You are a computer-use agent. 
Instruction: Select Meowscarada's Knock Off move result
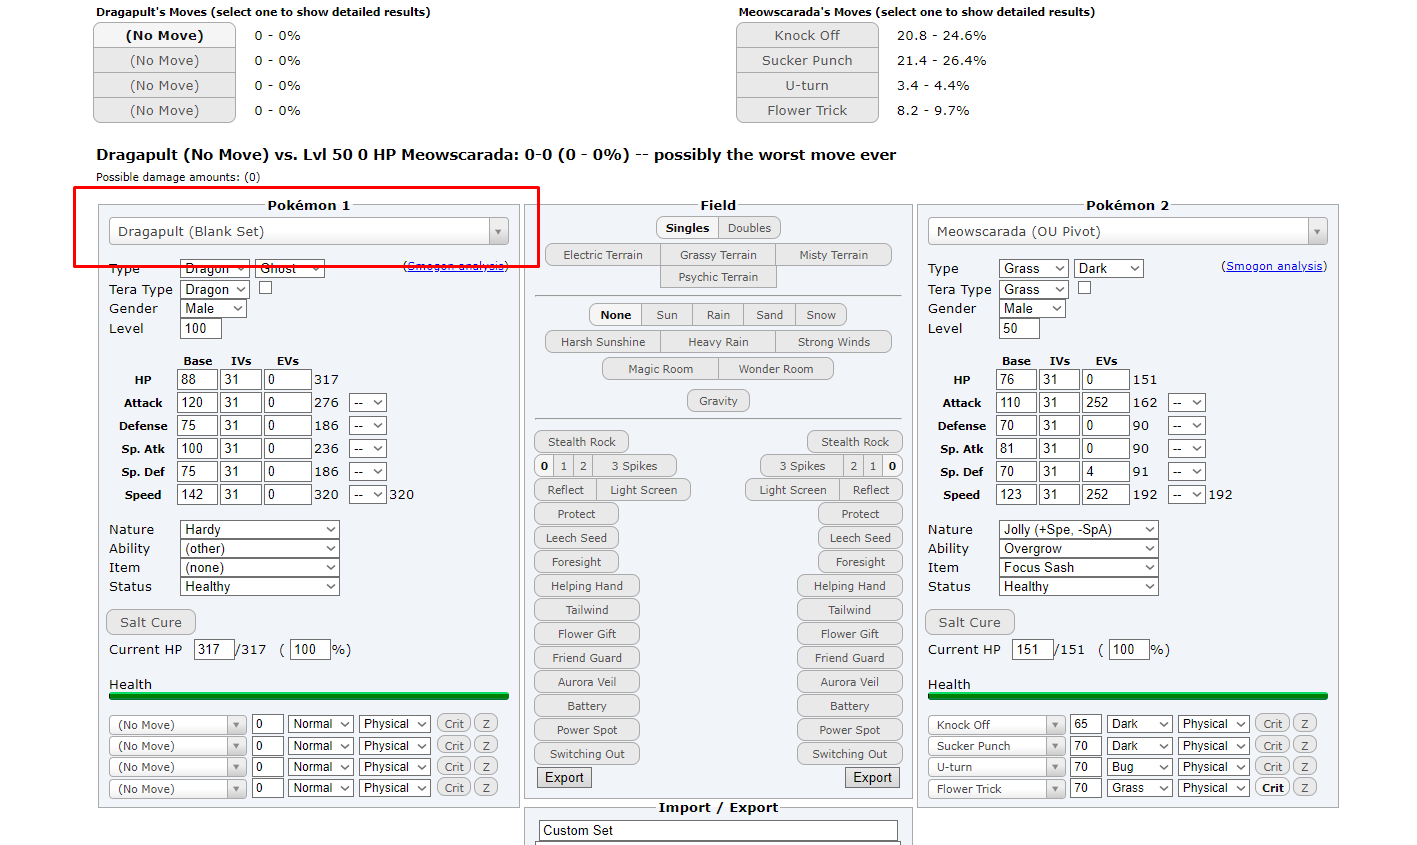tap(807, 35)
